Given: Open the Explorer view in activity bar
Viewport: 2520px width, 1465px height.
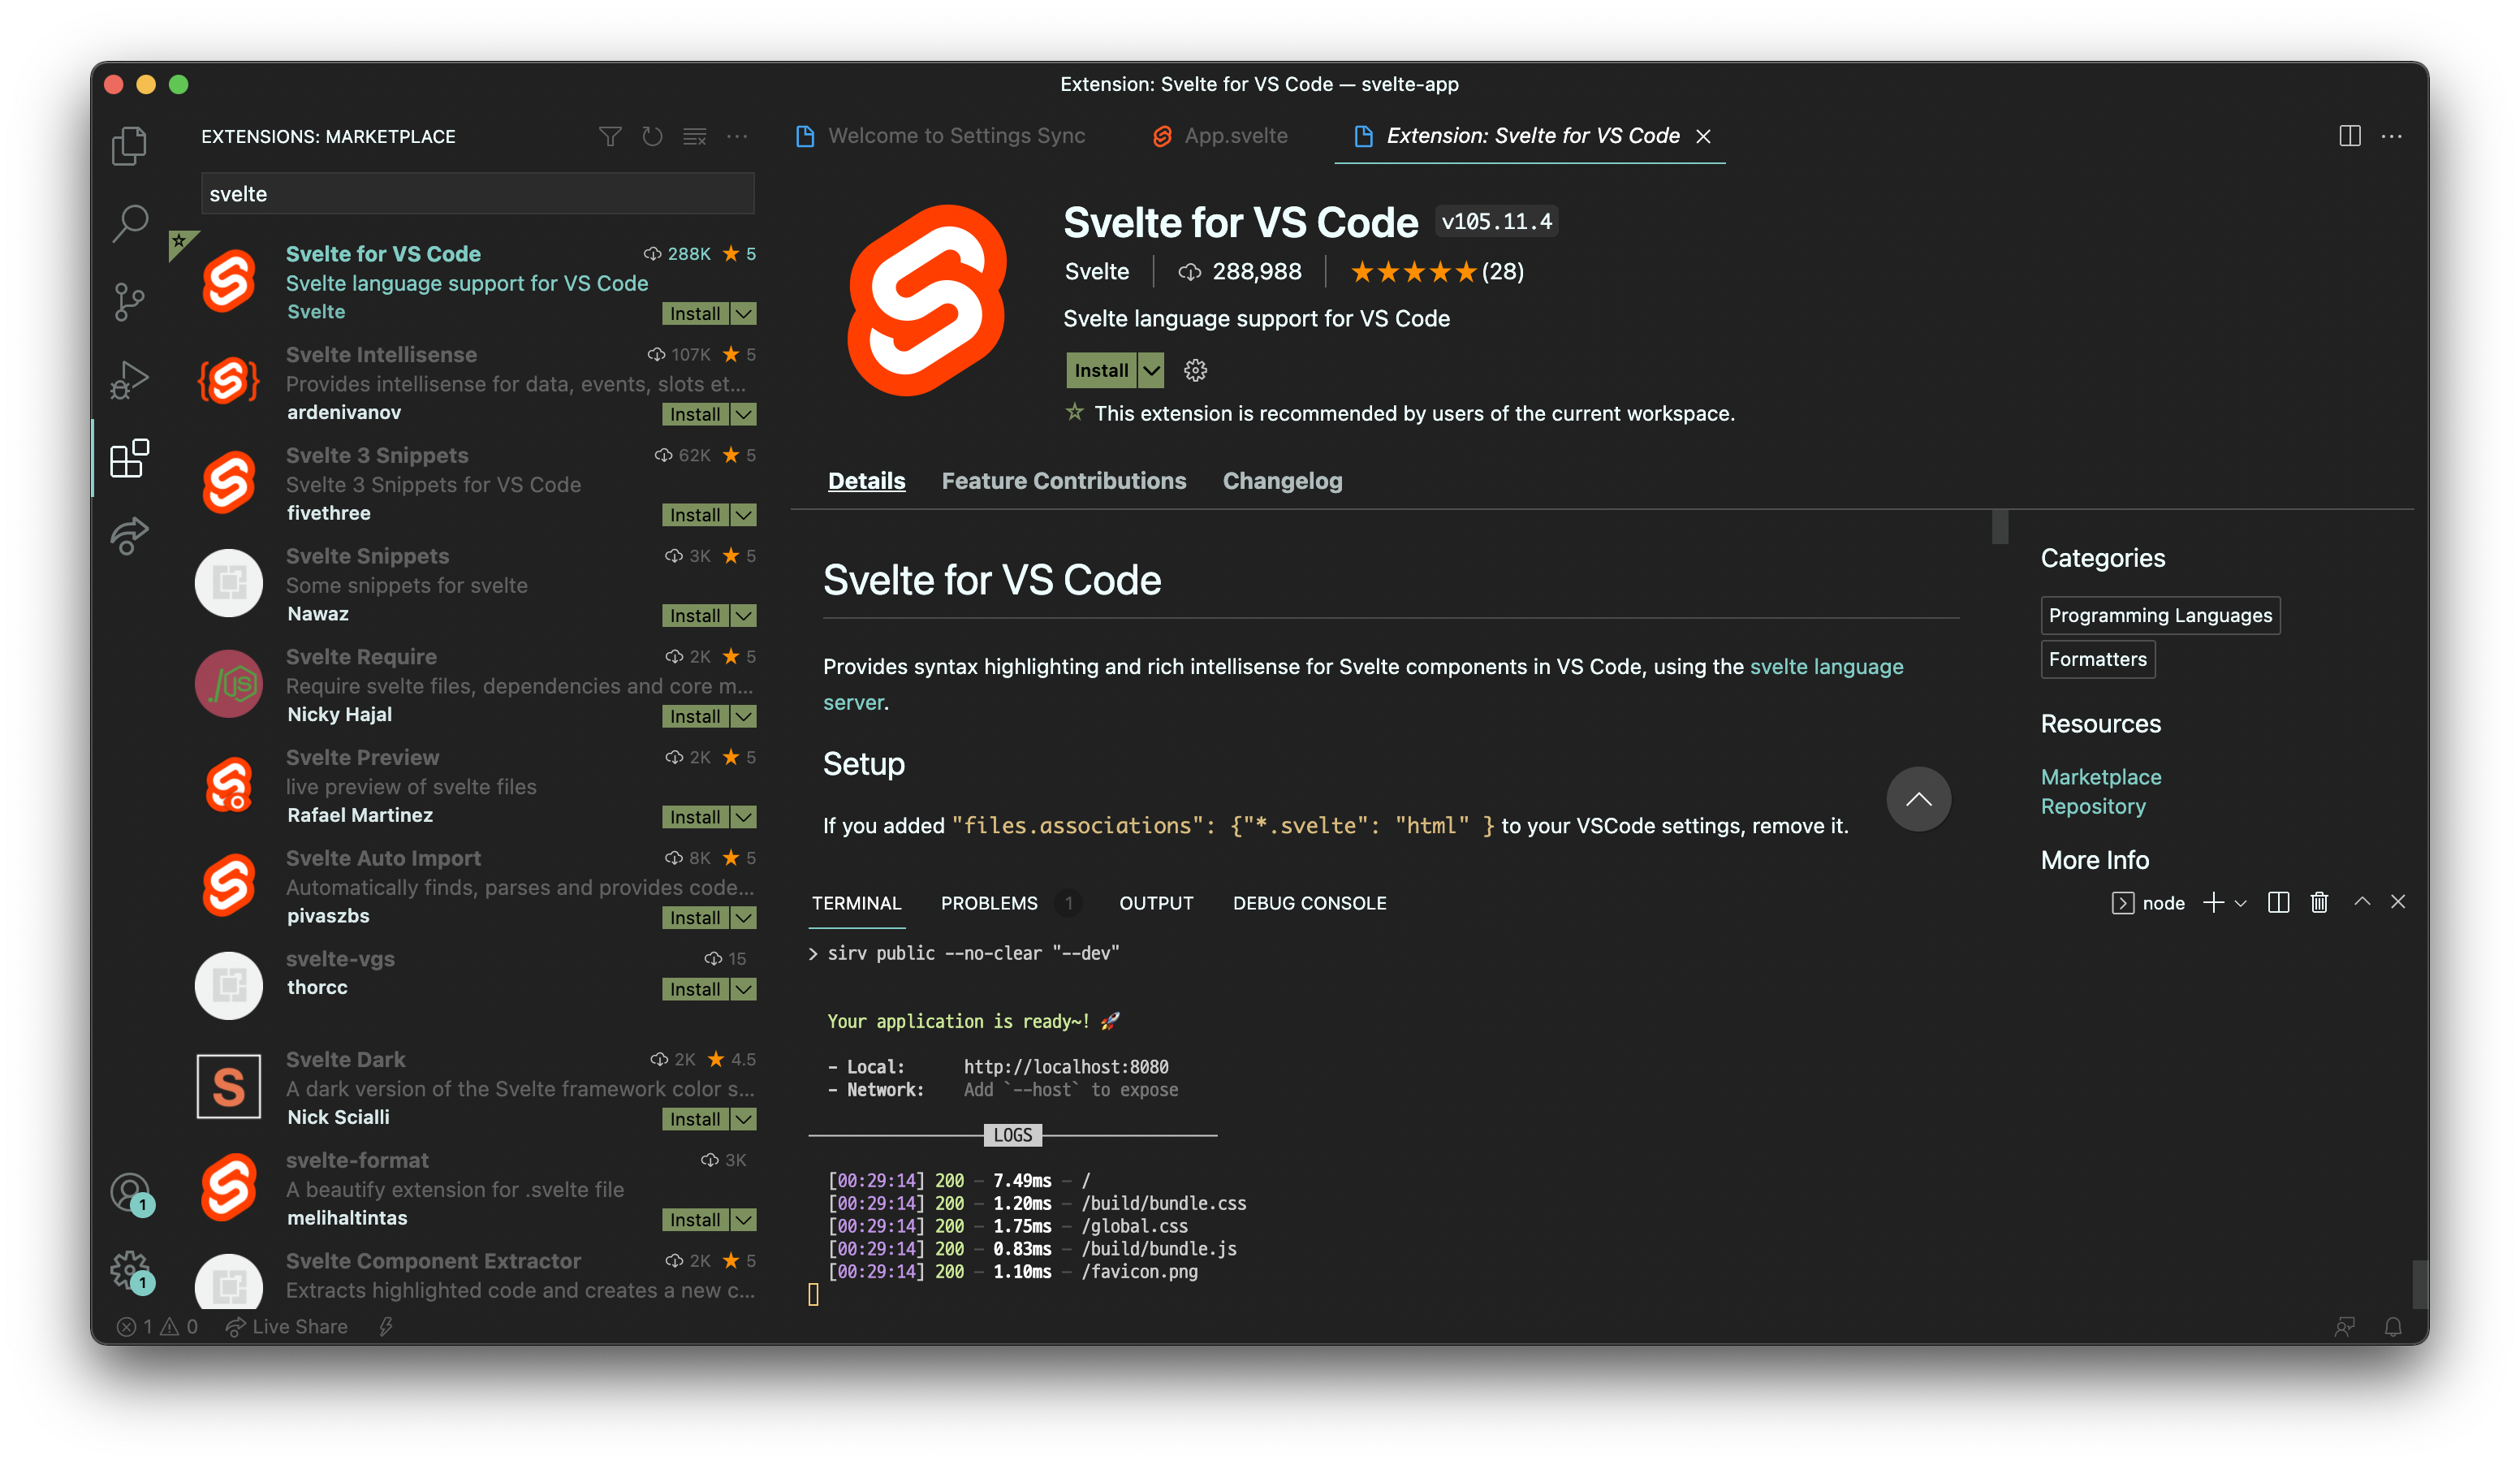Looking at the screenshot, I should [x=129, y=146].
